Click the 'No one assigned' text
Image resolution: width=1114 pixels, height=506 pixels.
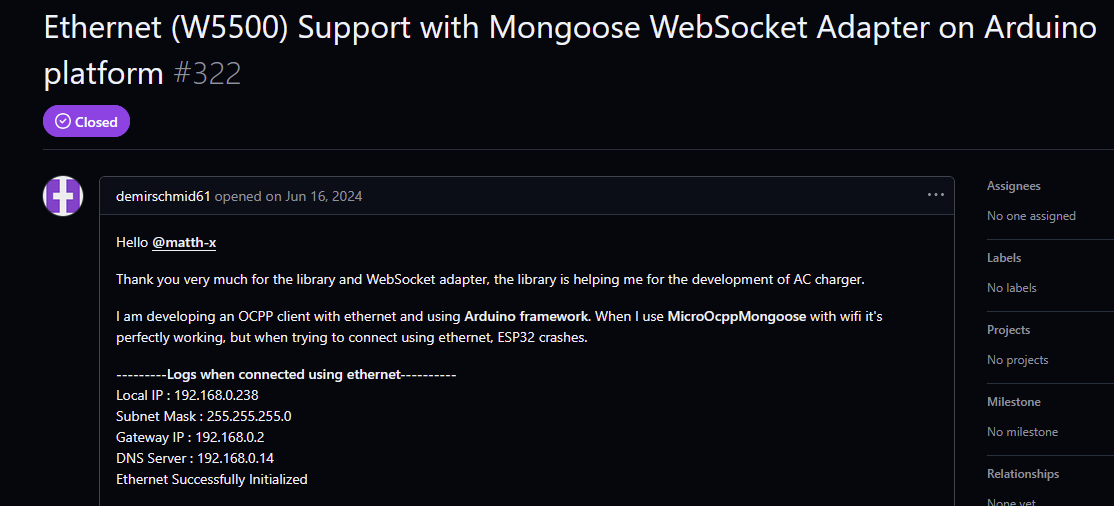click(1031, 216)
